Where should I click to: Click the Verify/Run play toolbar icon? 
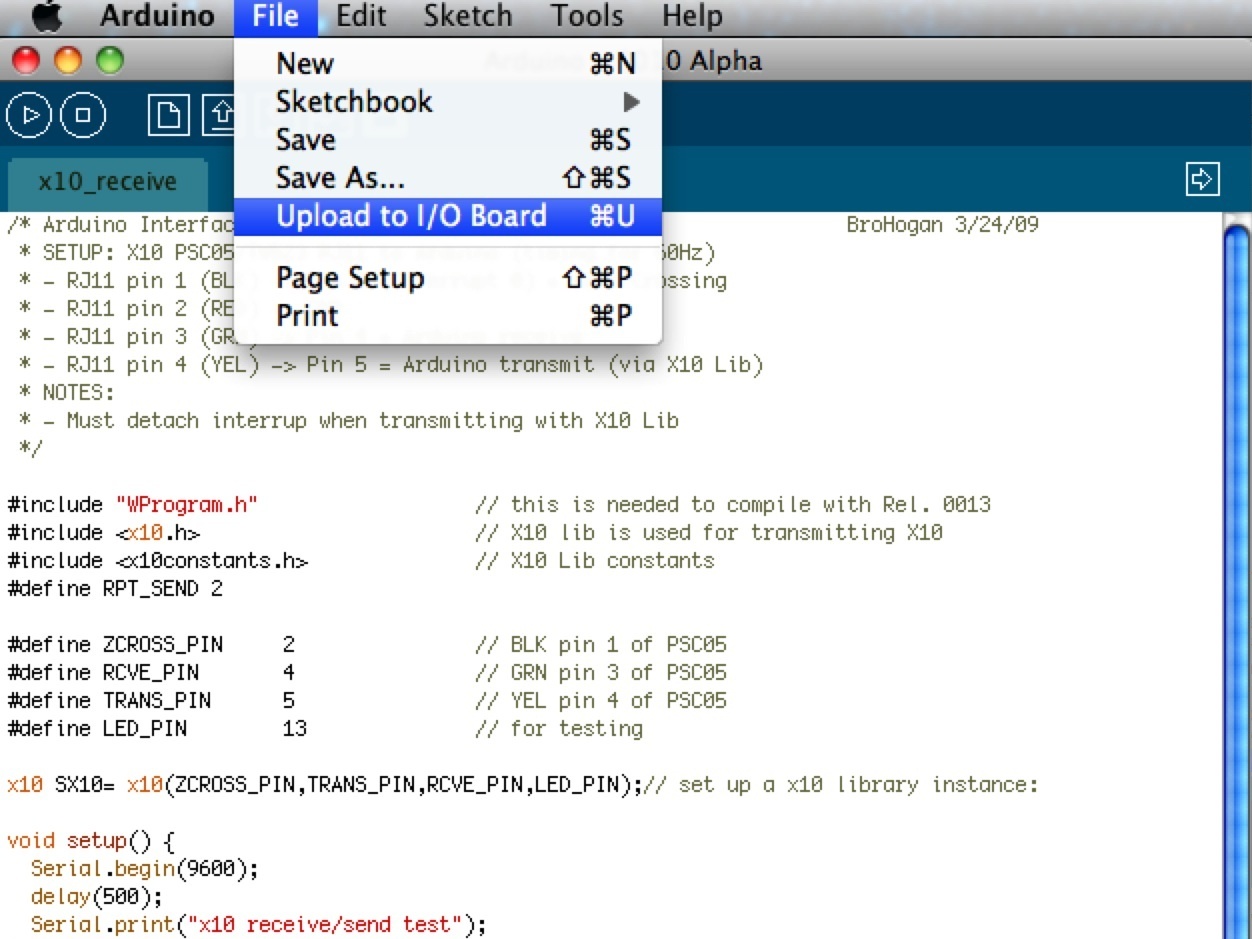coord(31,116)
